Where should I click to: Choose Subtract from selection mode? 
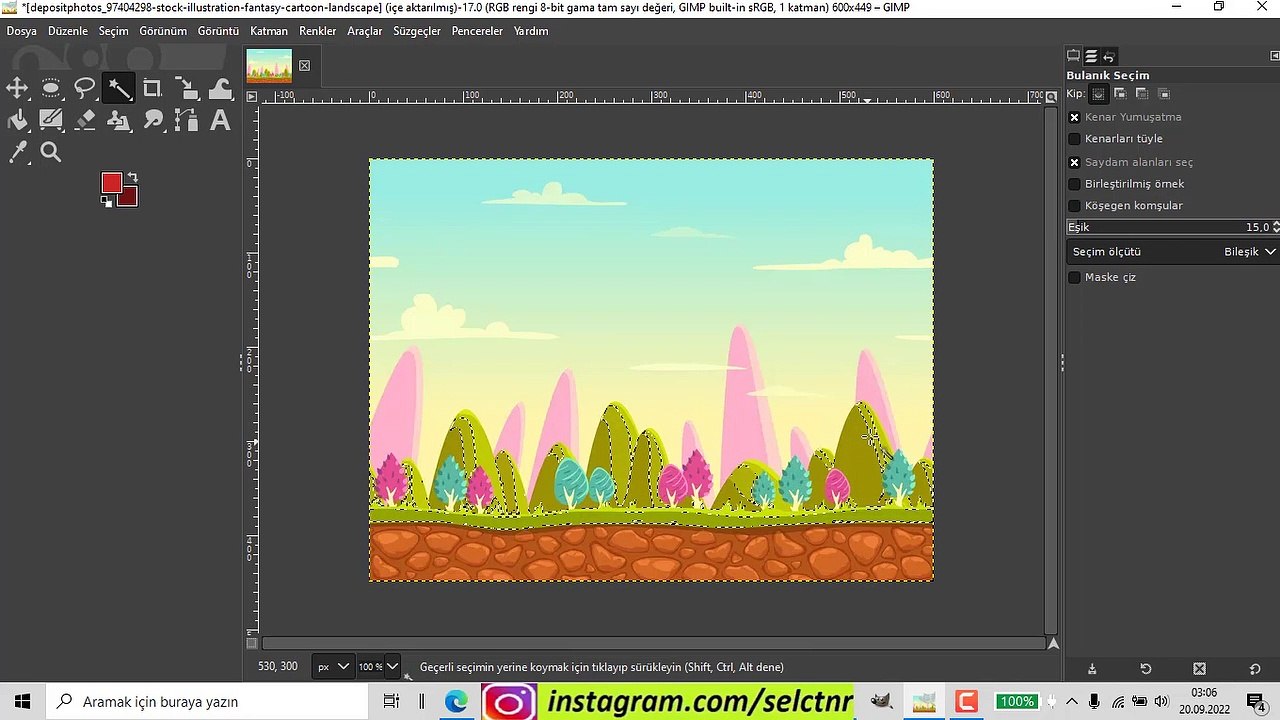1142,94
